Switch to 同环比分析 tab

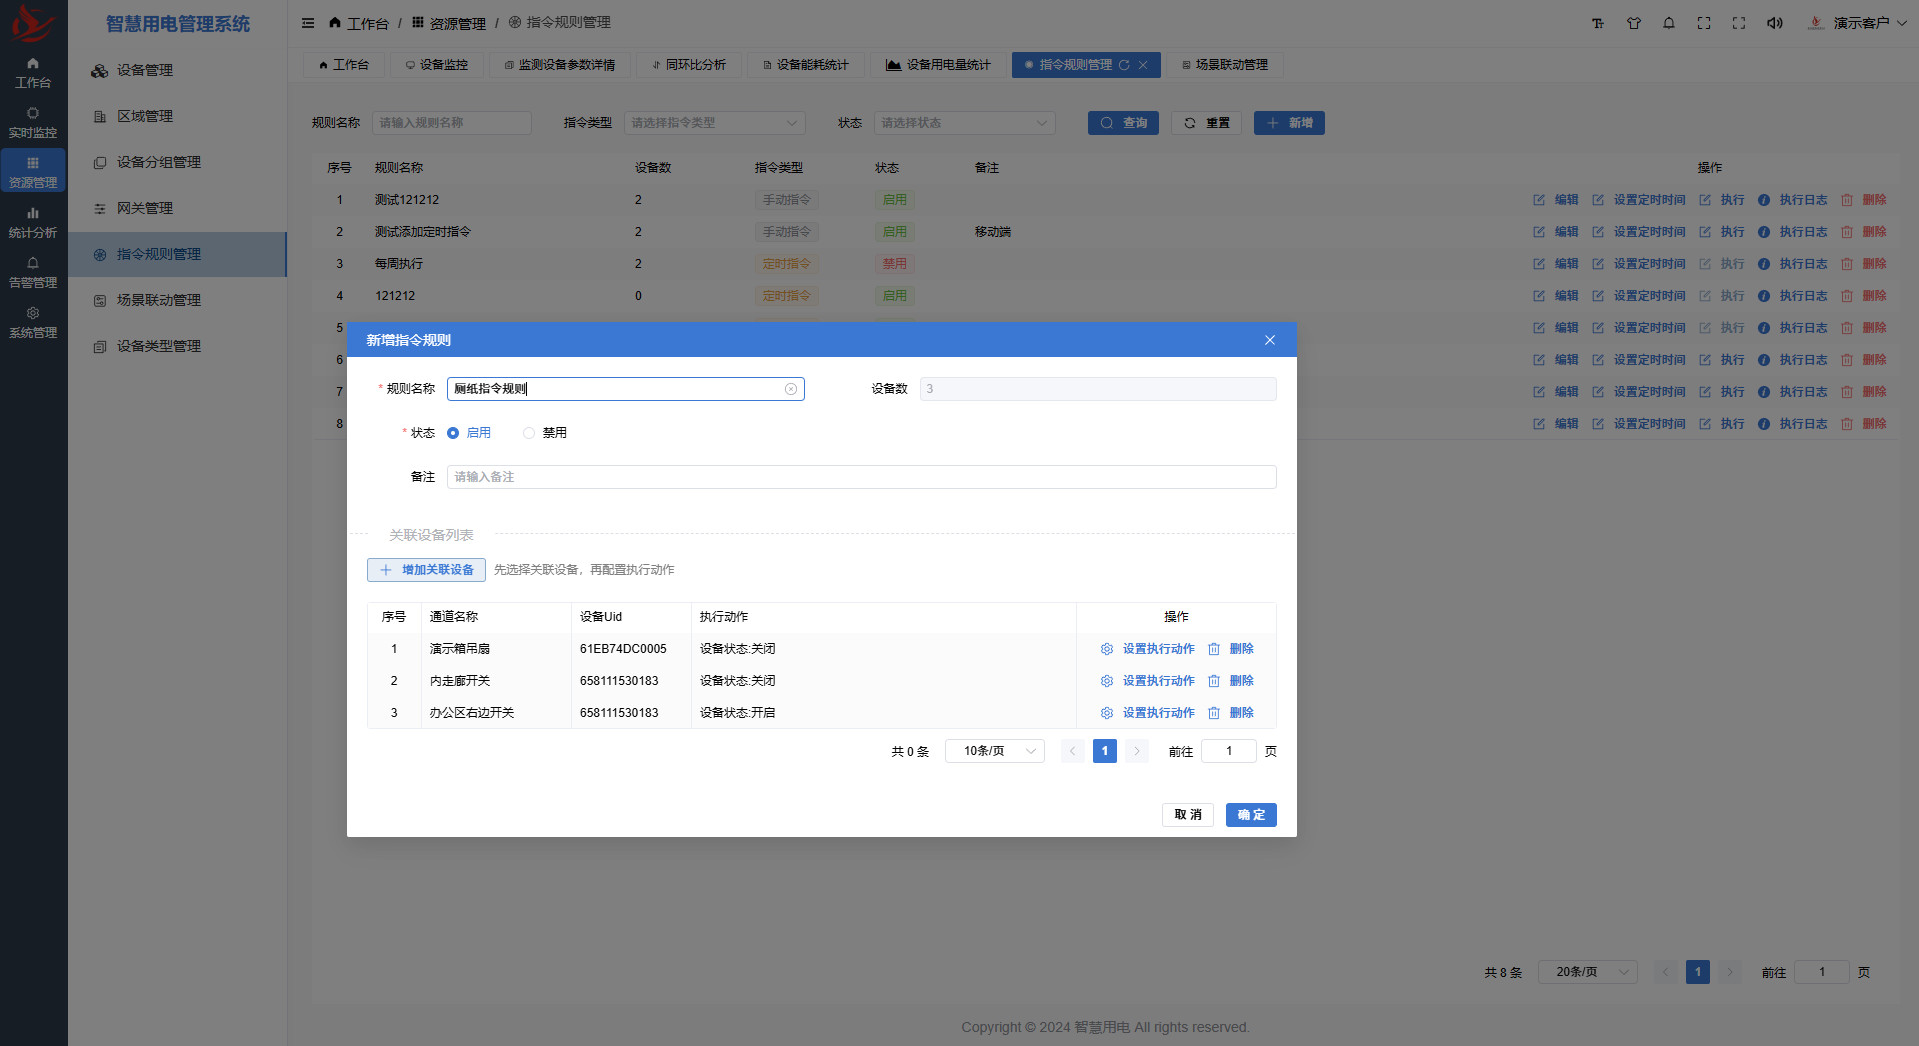click(689, 65)
